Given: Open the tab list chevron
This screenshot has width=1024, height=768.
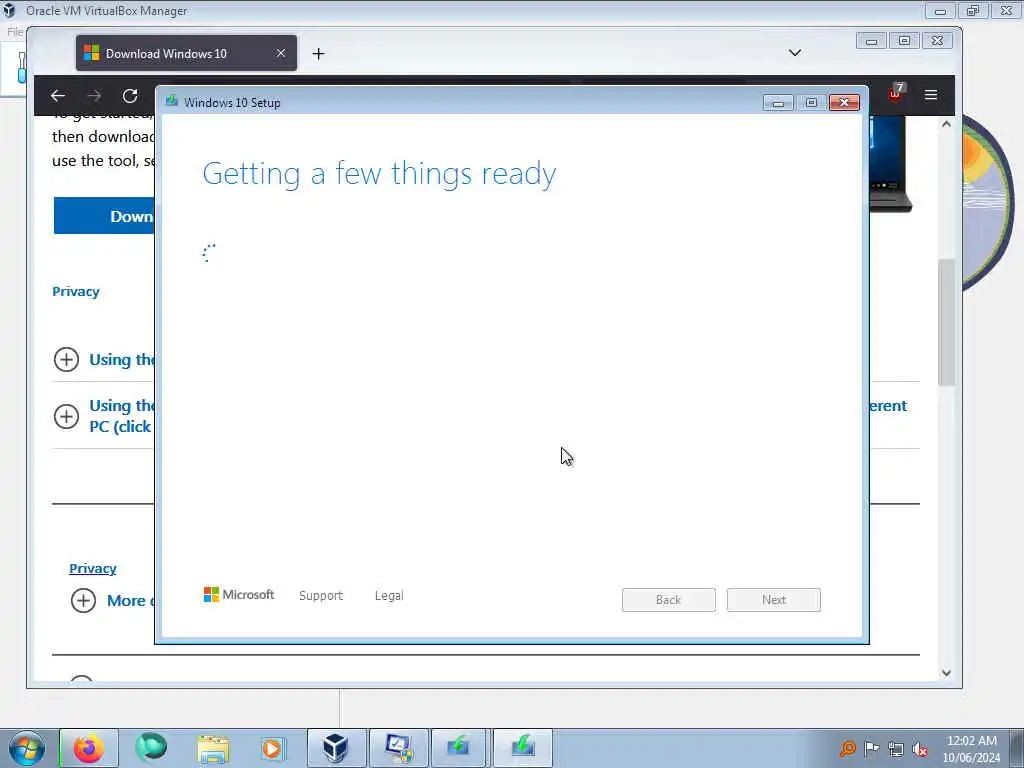Looking at the screenshot, I should 795,53.
